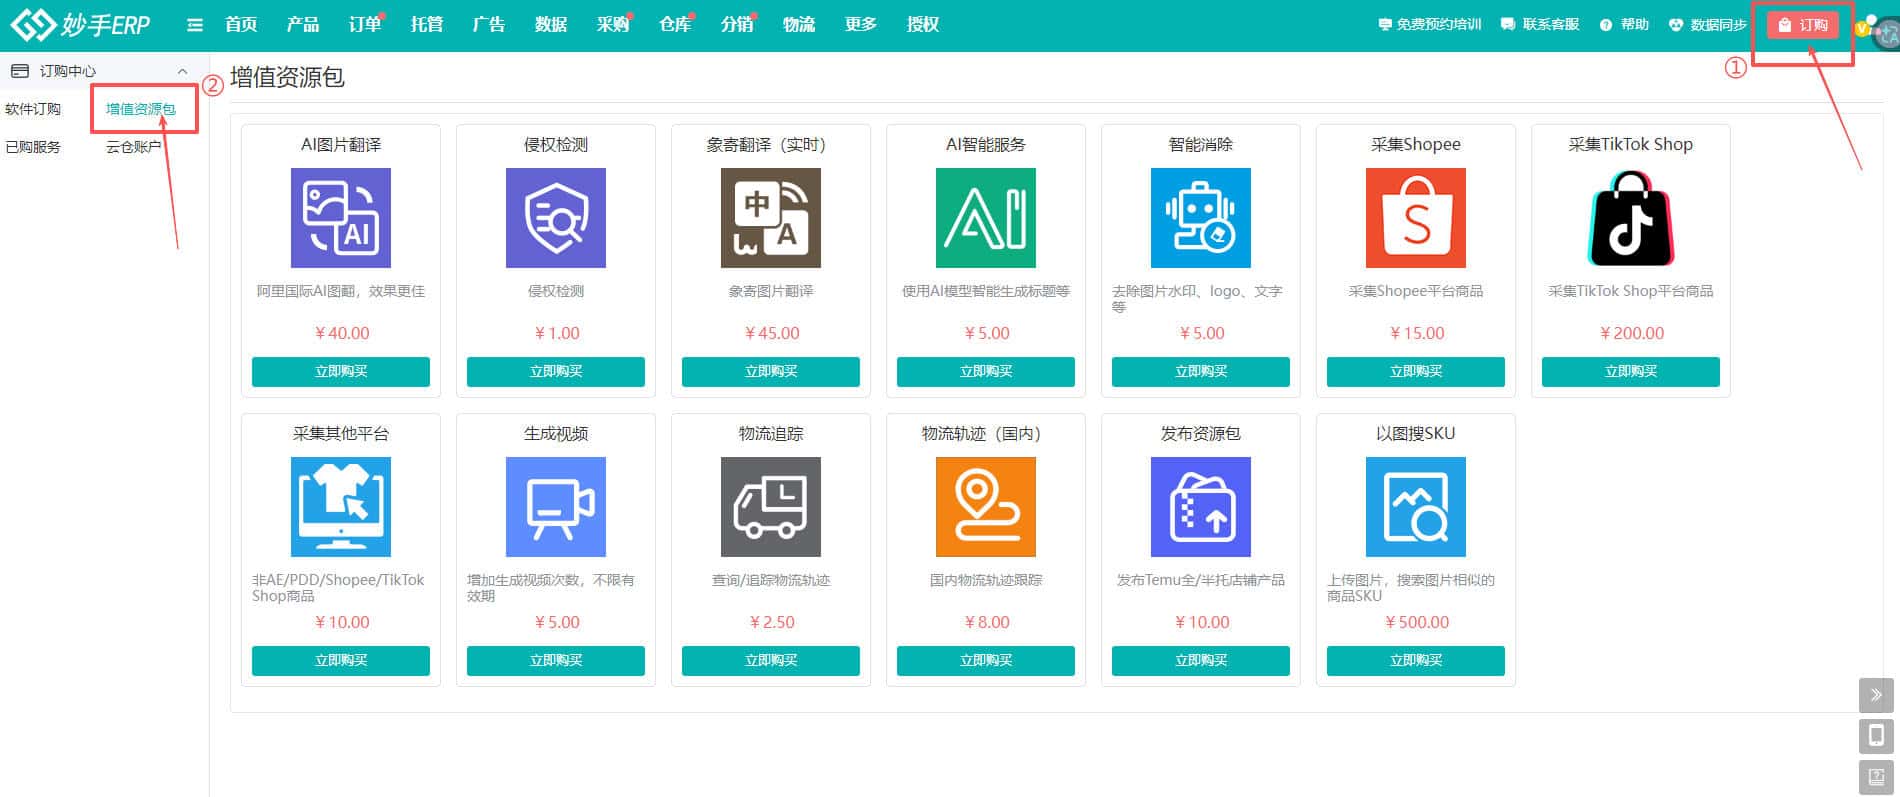This screenshot has height=797, width=1900.
Task: Click 立即购买 under 物流追踪
Action: point(771,660)
